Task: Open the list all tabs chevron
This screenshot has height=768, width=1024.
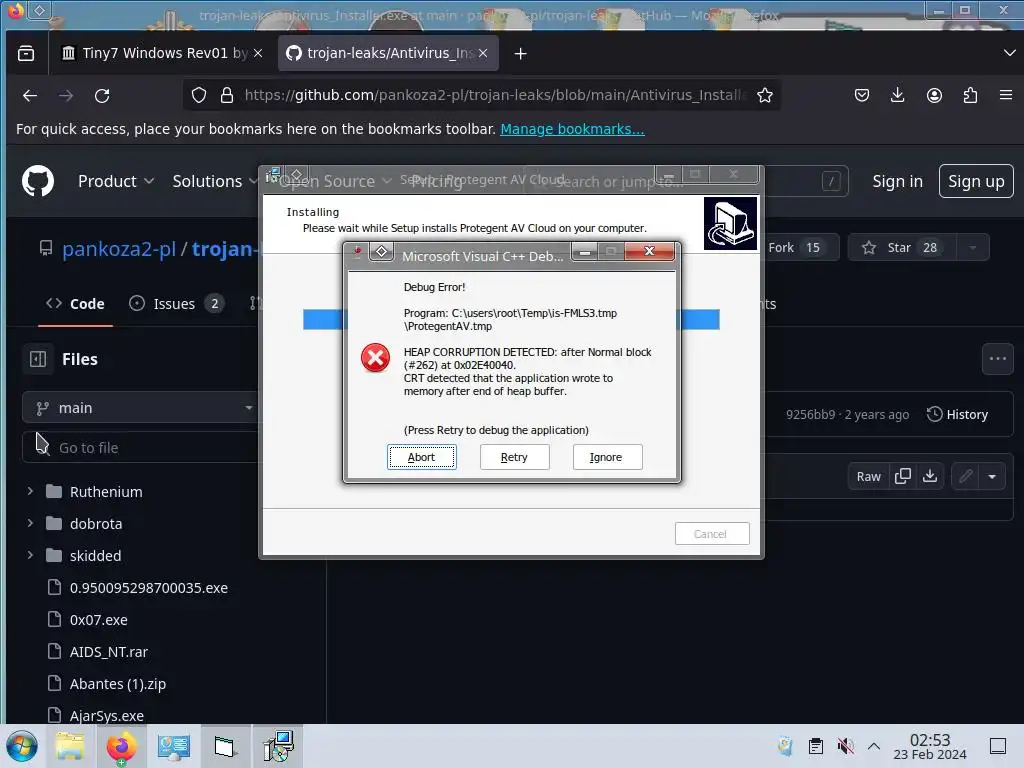Action: pos(1009,53)
